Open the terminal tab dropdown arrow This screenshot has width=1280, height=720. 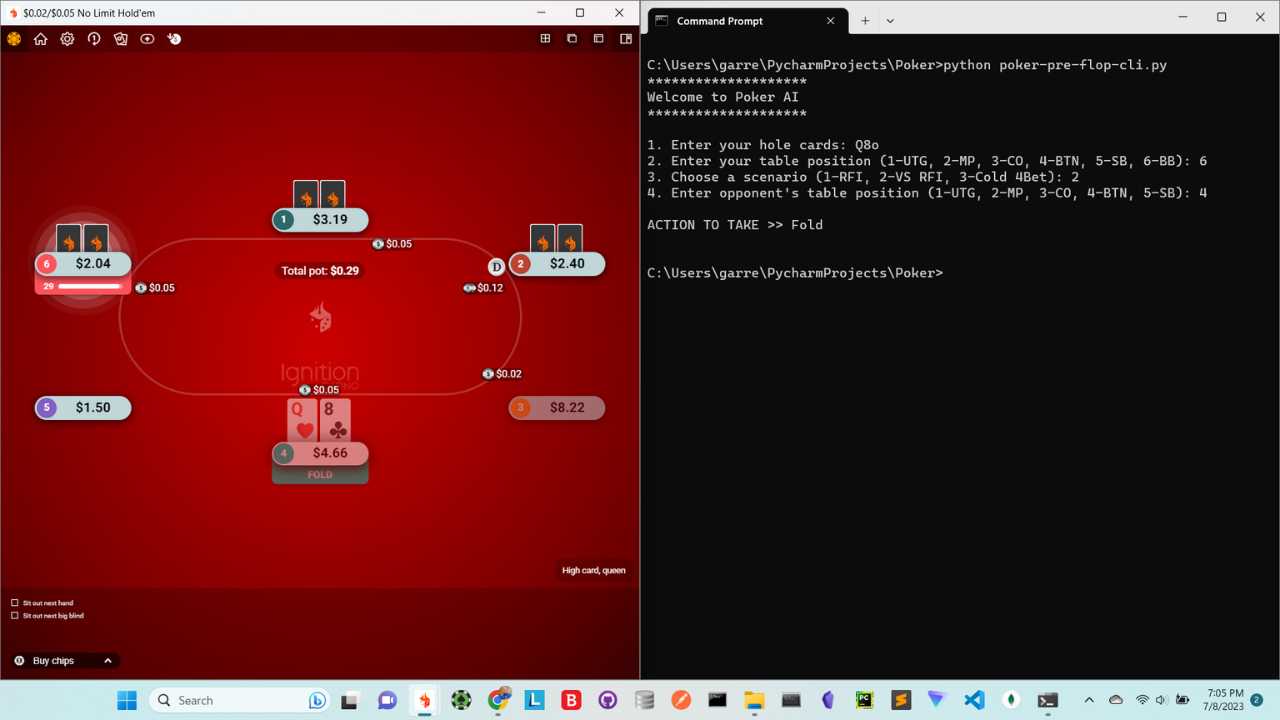pyautogui.click(x=890, y=21)
